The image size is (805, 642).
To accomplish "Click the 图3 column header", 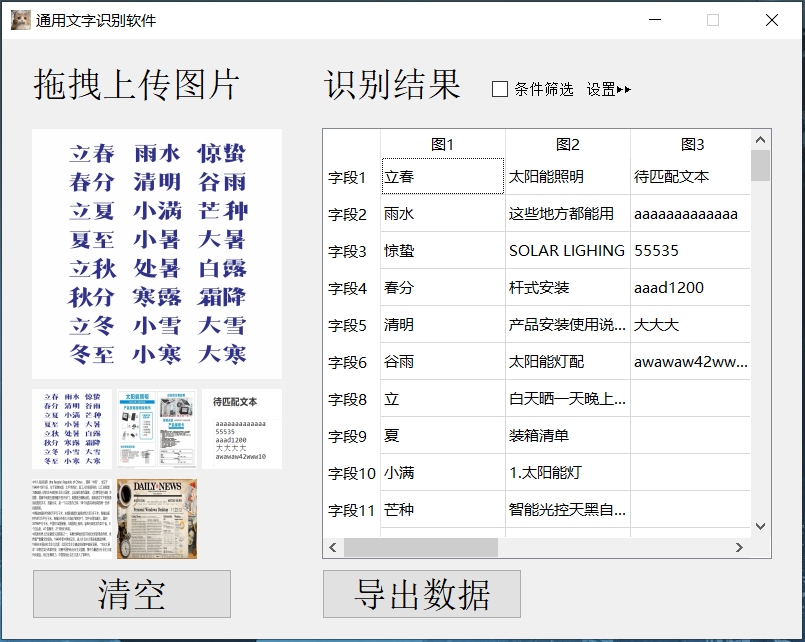I will (692, 143).
